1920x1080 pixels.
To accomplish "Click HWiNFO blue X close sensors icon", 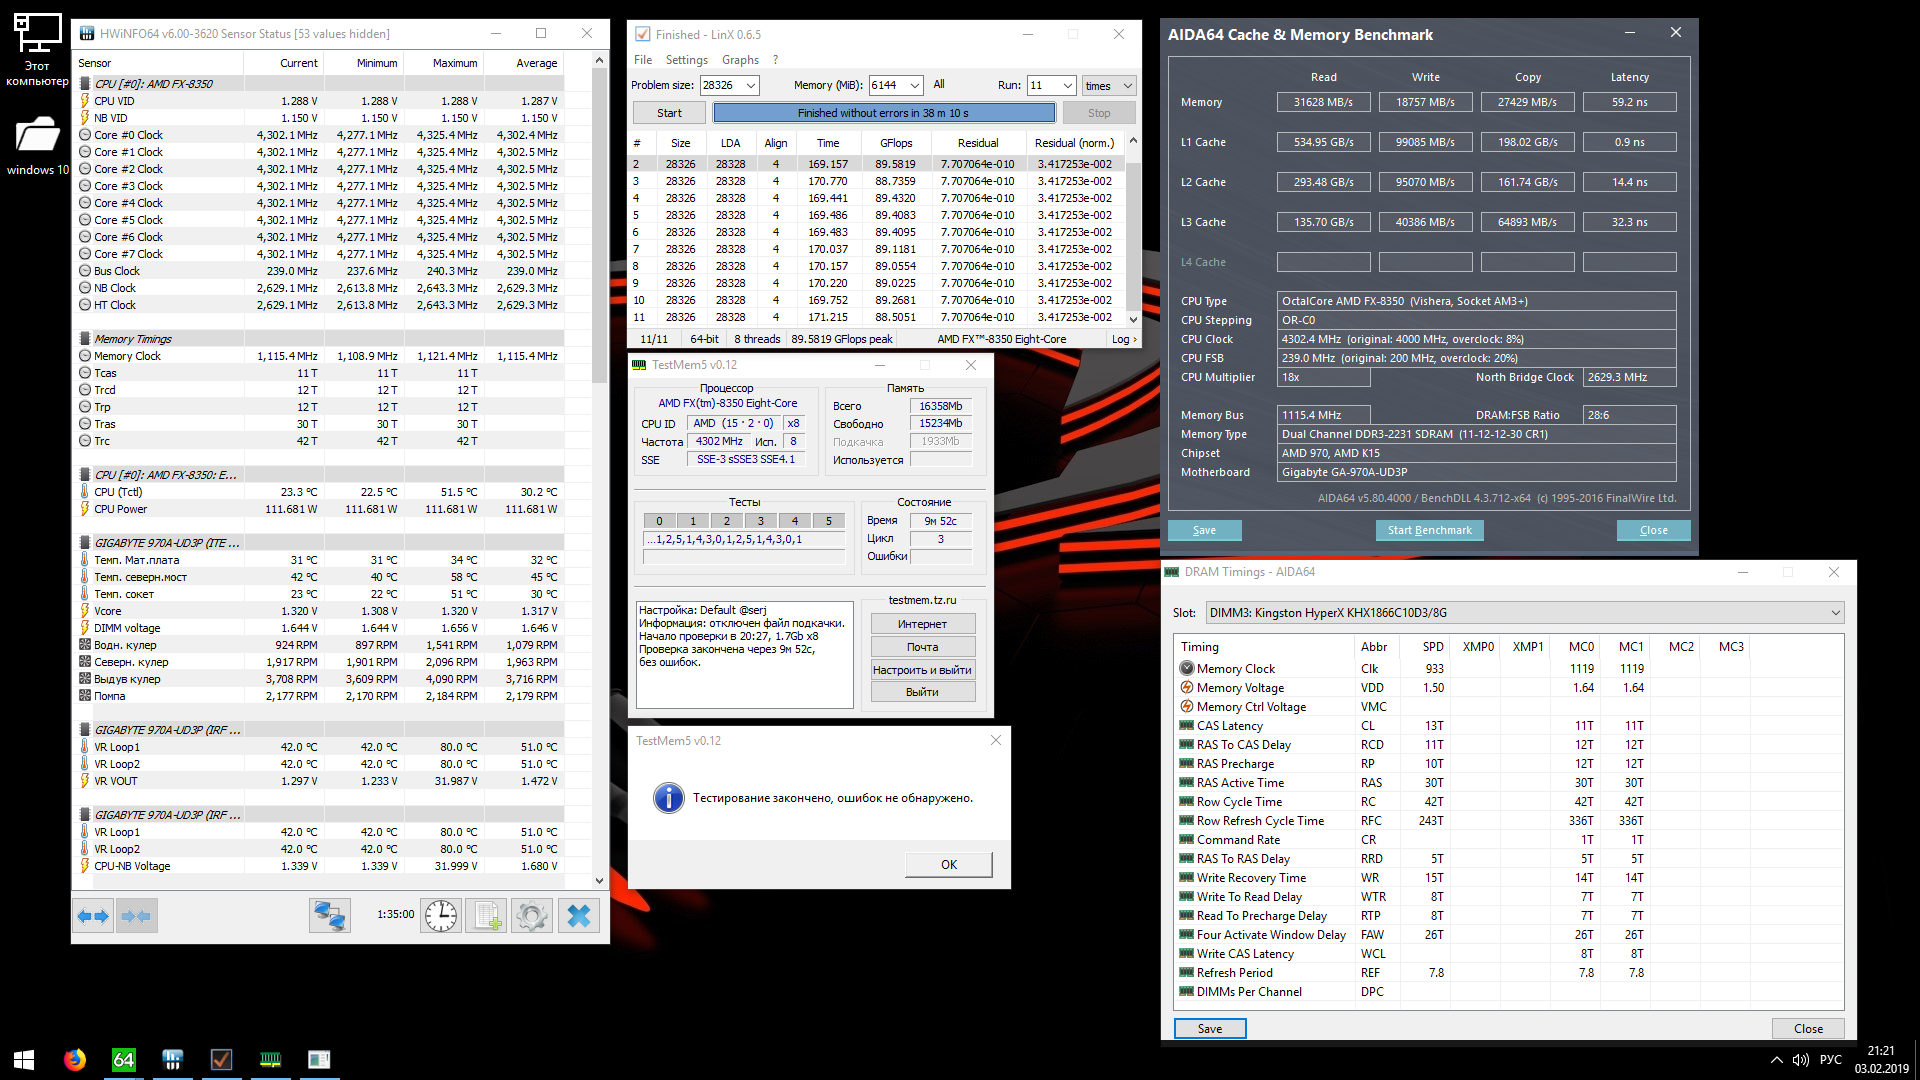I will coord(579,916).
